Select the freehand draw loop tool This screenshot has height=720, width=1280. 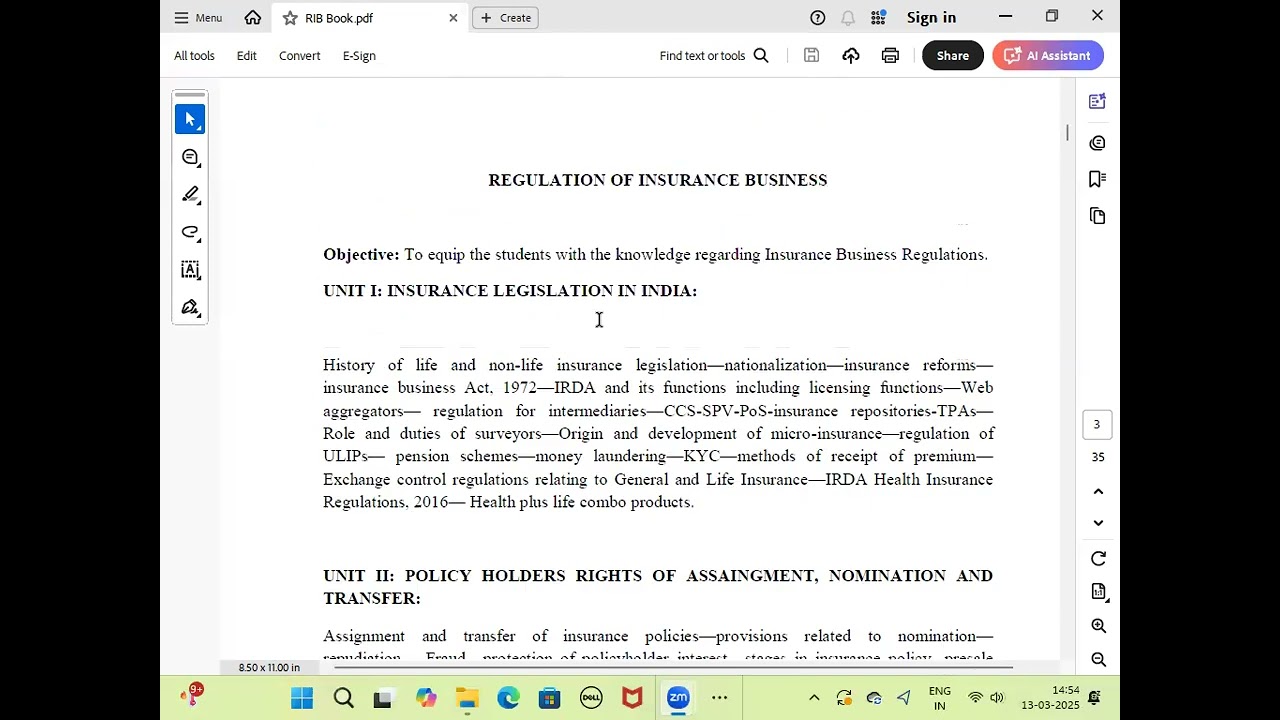point(190,232)
